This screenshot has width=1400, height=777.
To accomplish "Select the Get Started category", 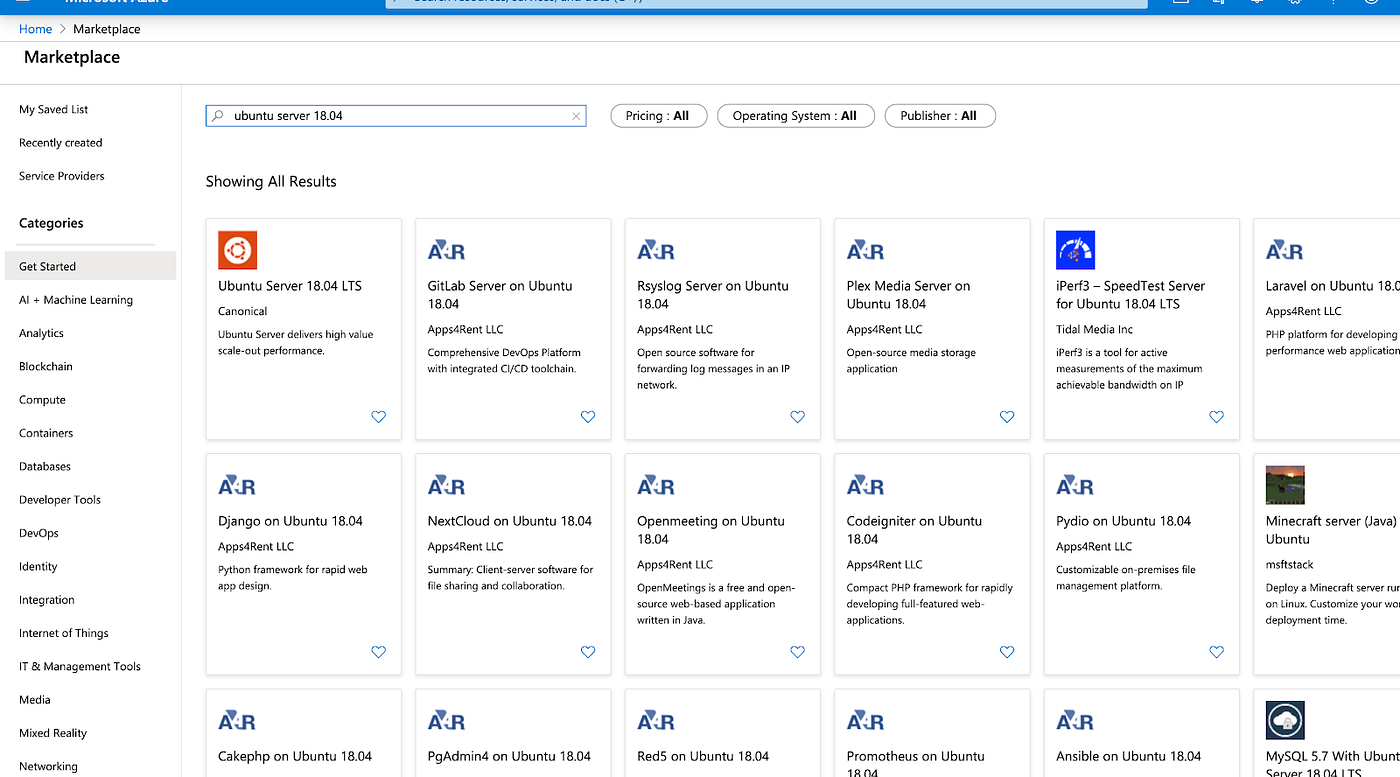I will click(88, 266).
